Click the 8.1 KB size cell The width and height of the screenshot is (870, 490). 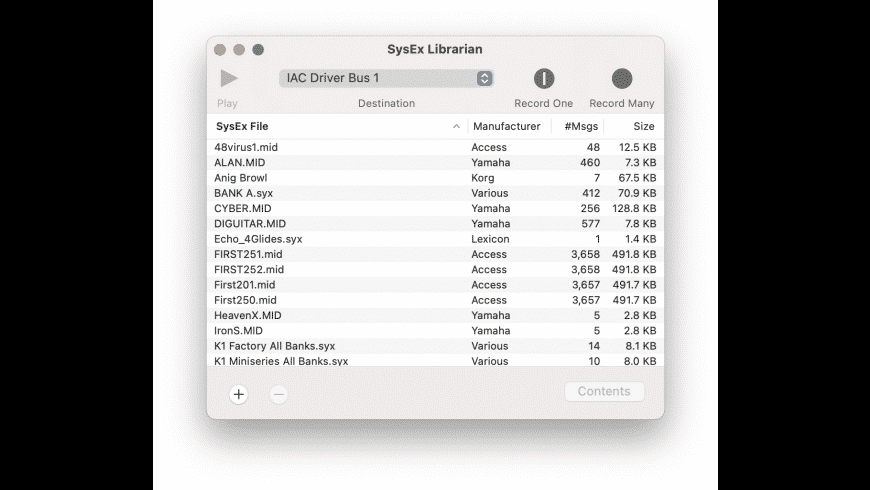[640, 346]
